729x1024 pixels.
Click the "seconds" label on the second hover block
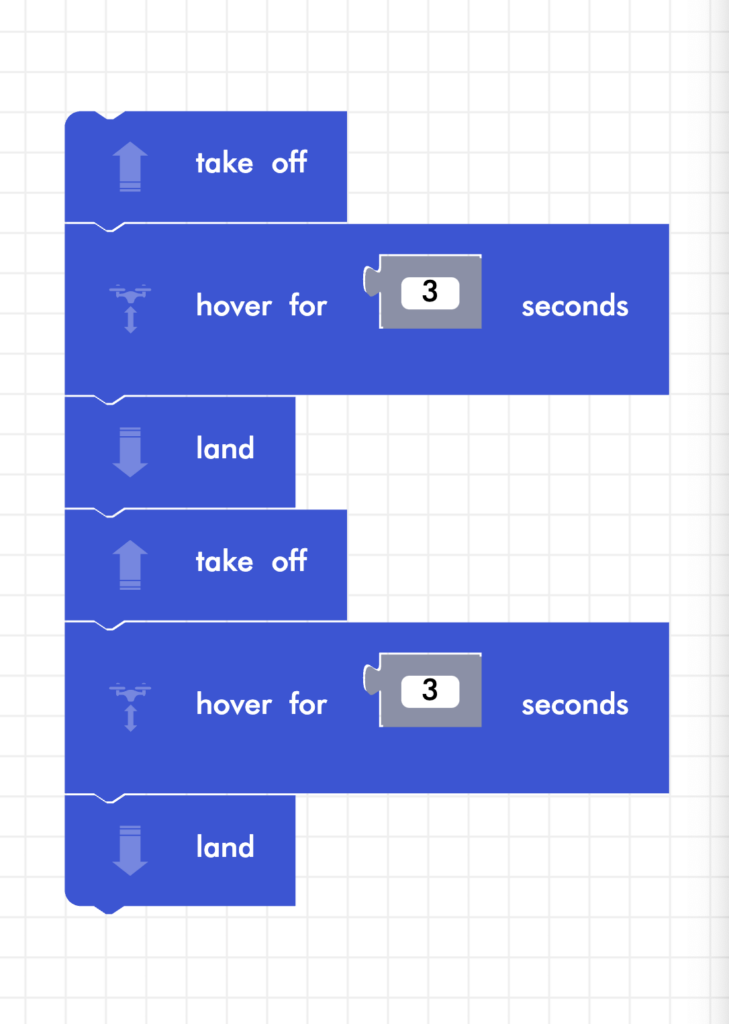click(575, 705)
